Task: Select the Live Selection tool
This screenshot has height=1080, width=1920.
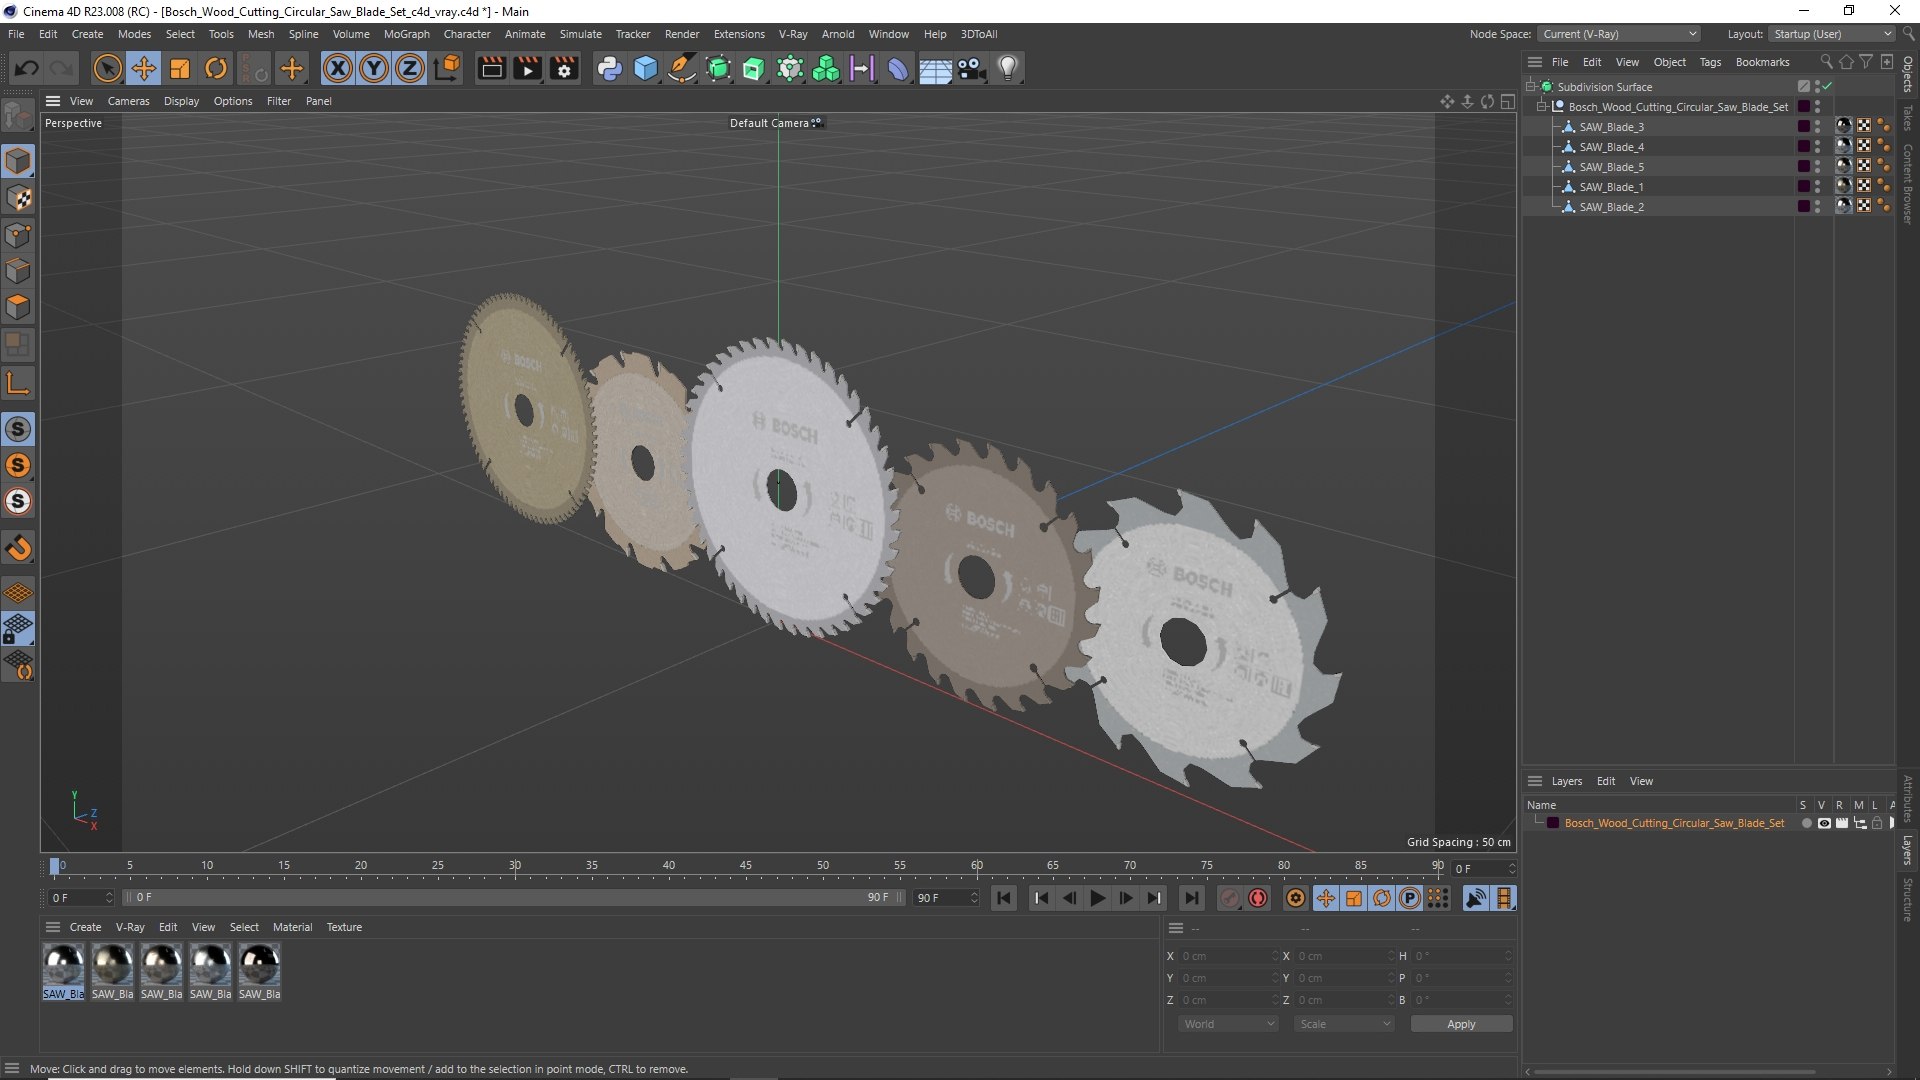Action: [107, 68]
